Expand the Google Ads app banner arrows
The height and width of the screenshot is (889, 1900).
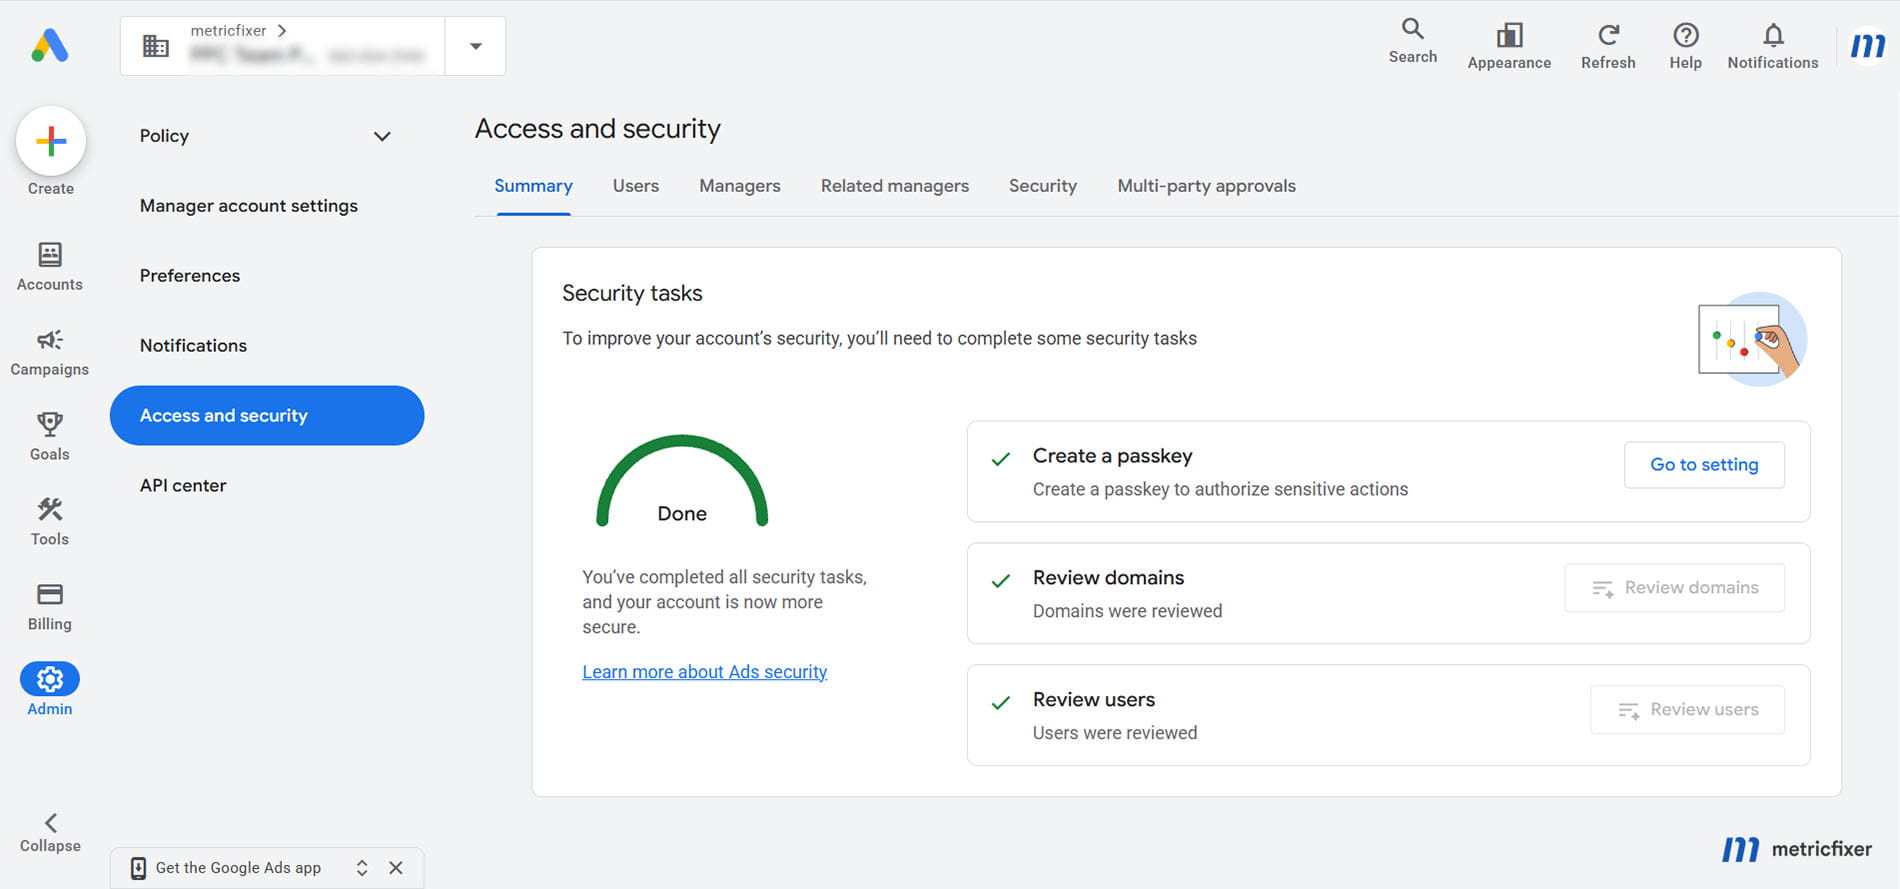(x=362, y=868)
